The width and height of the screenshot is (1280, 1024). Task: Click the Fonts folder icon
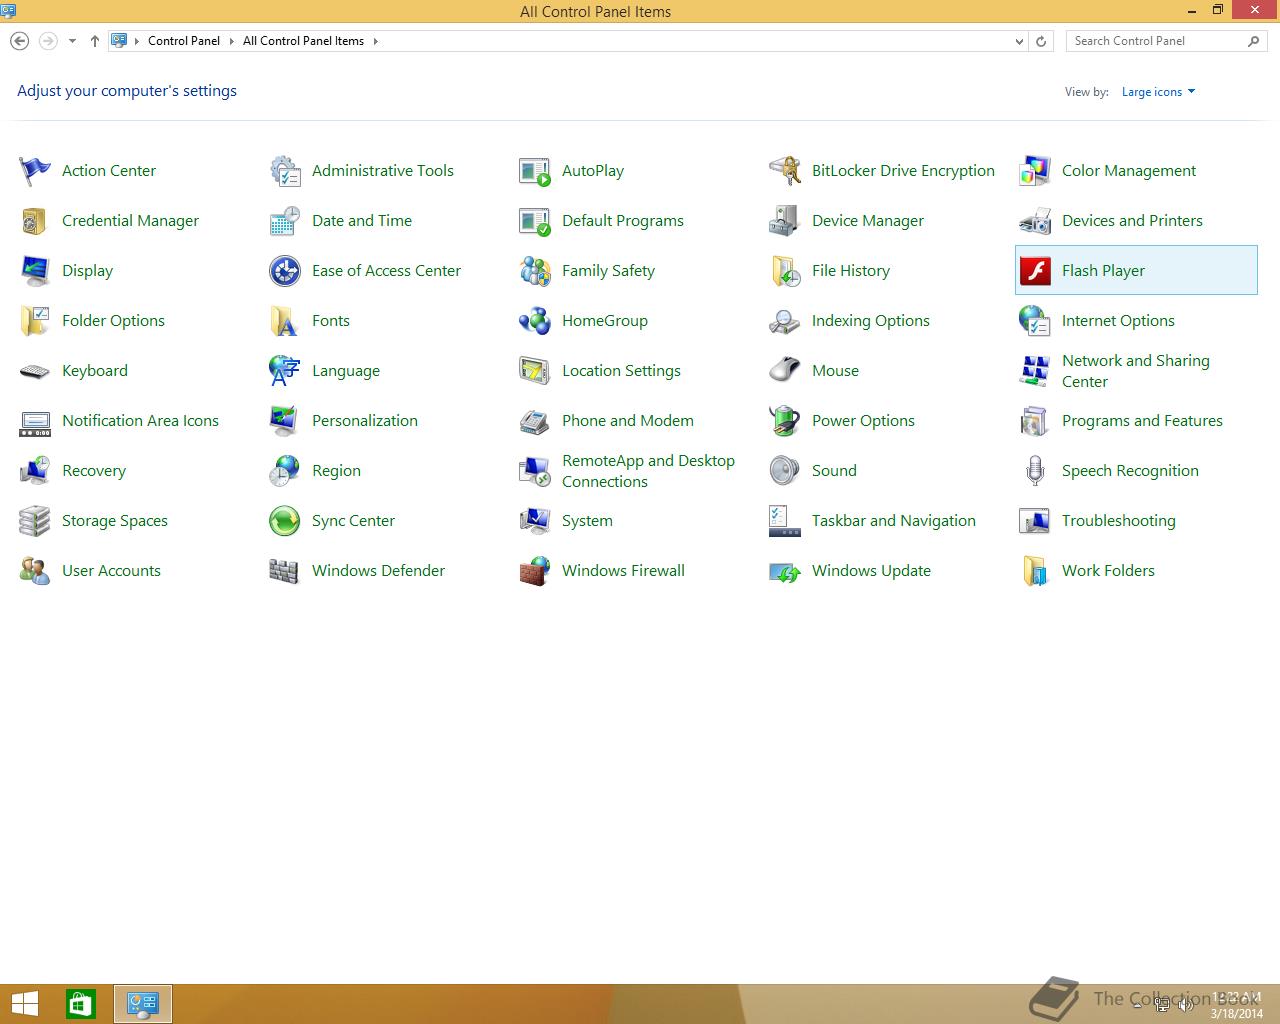coord(285,321)
